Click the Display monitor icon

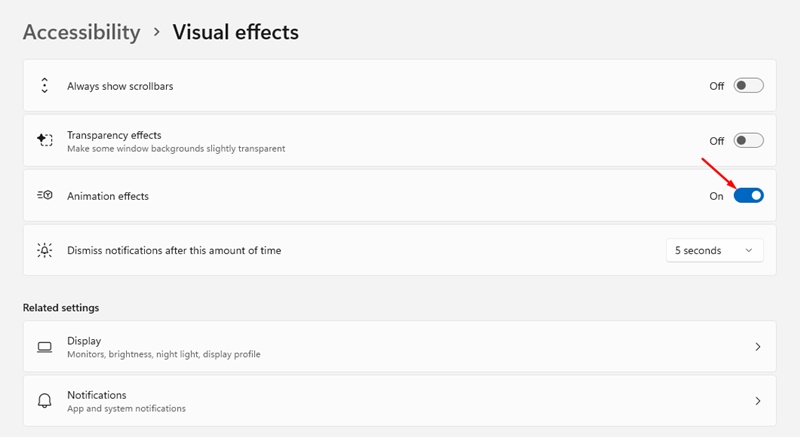point(44,347)
